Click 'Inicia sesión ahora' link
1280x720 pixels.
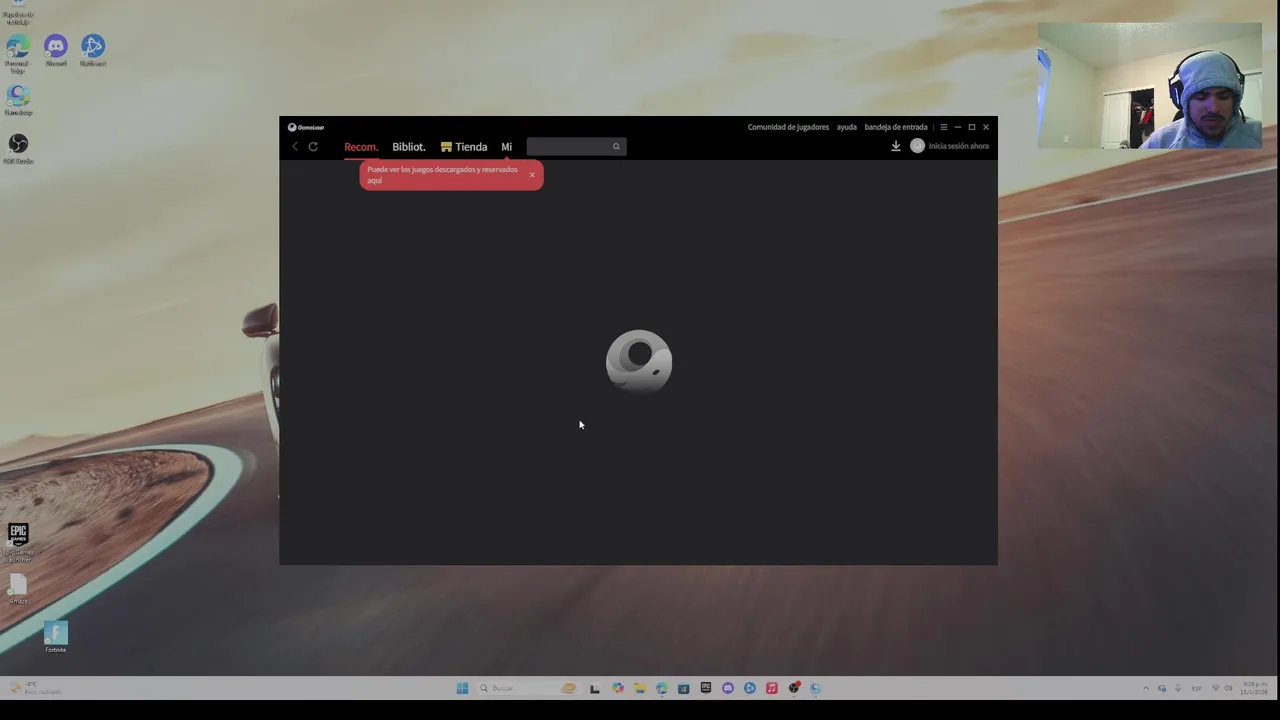(x=958, y=146)
